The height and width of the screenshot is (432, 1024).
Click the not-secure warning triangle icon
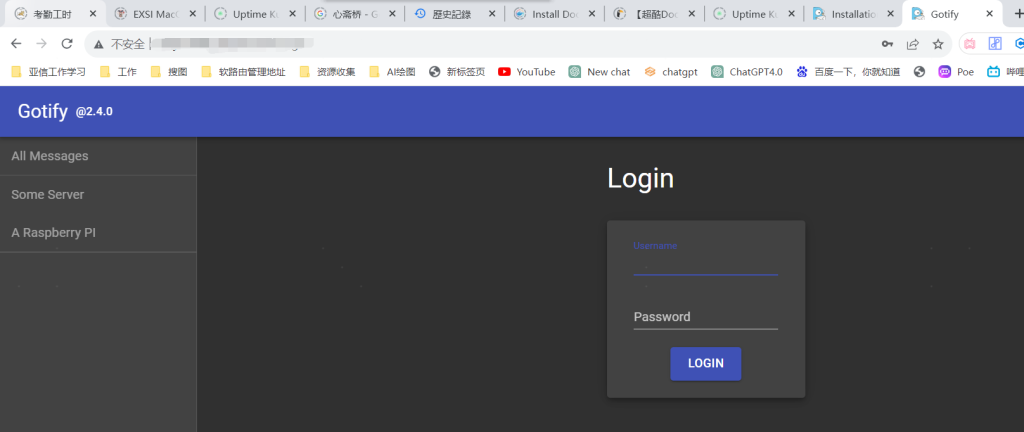click(x=99, y=44)
